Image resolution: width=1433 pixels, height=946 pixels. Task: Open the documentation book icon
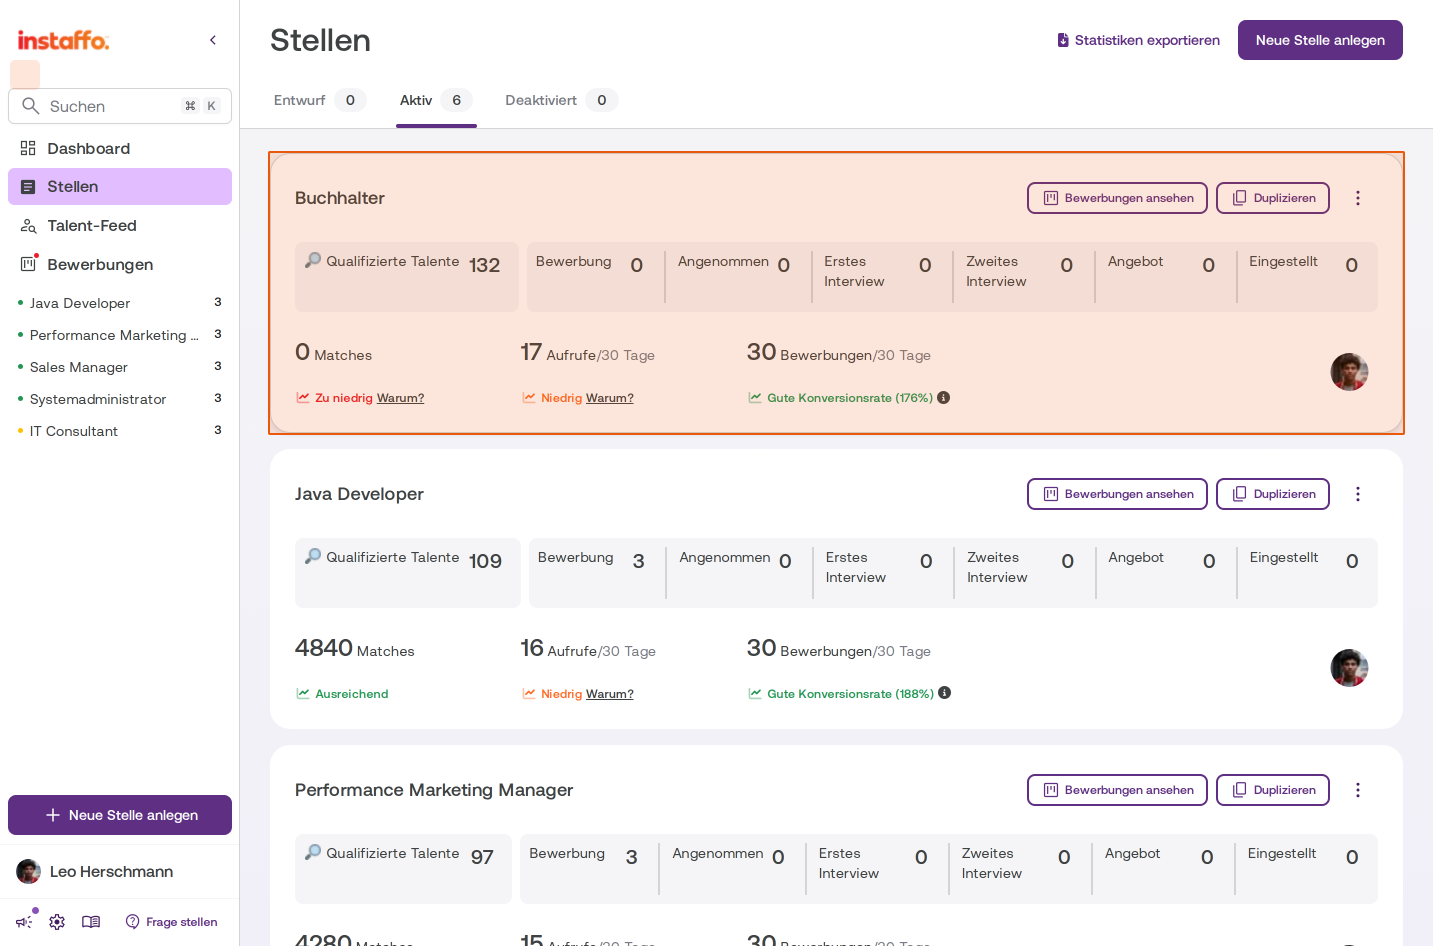pyautogui.click(x=91, y=922)
